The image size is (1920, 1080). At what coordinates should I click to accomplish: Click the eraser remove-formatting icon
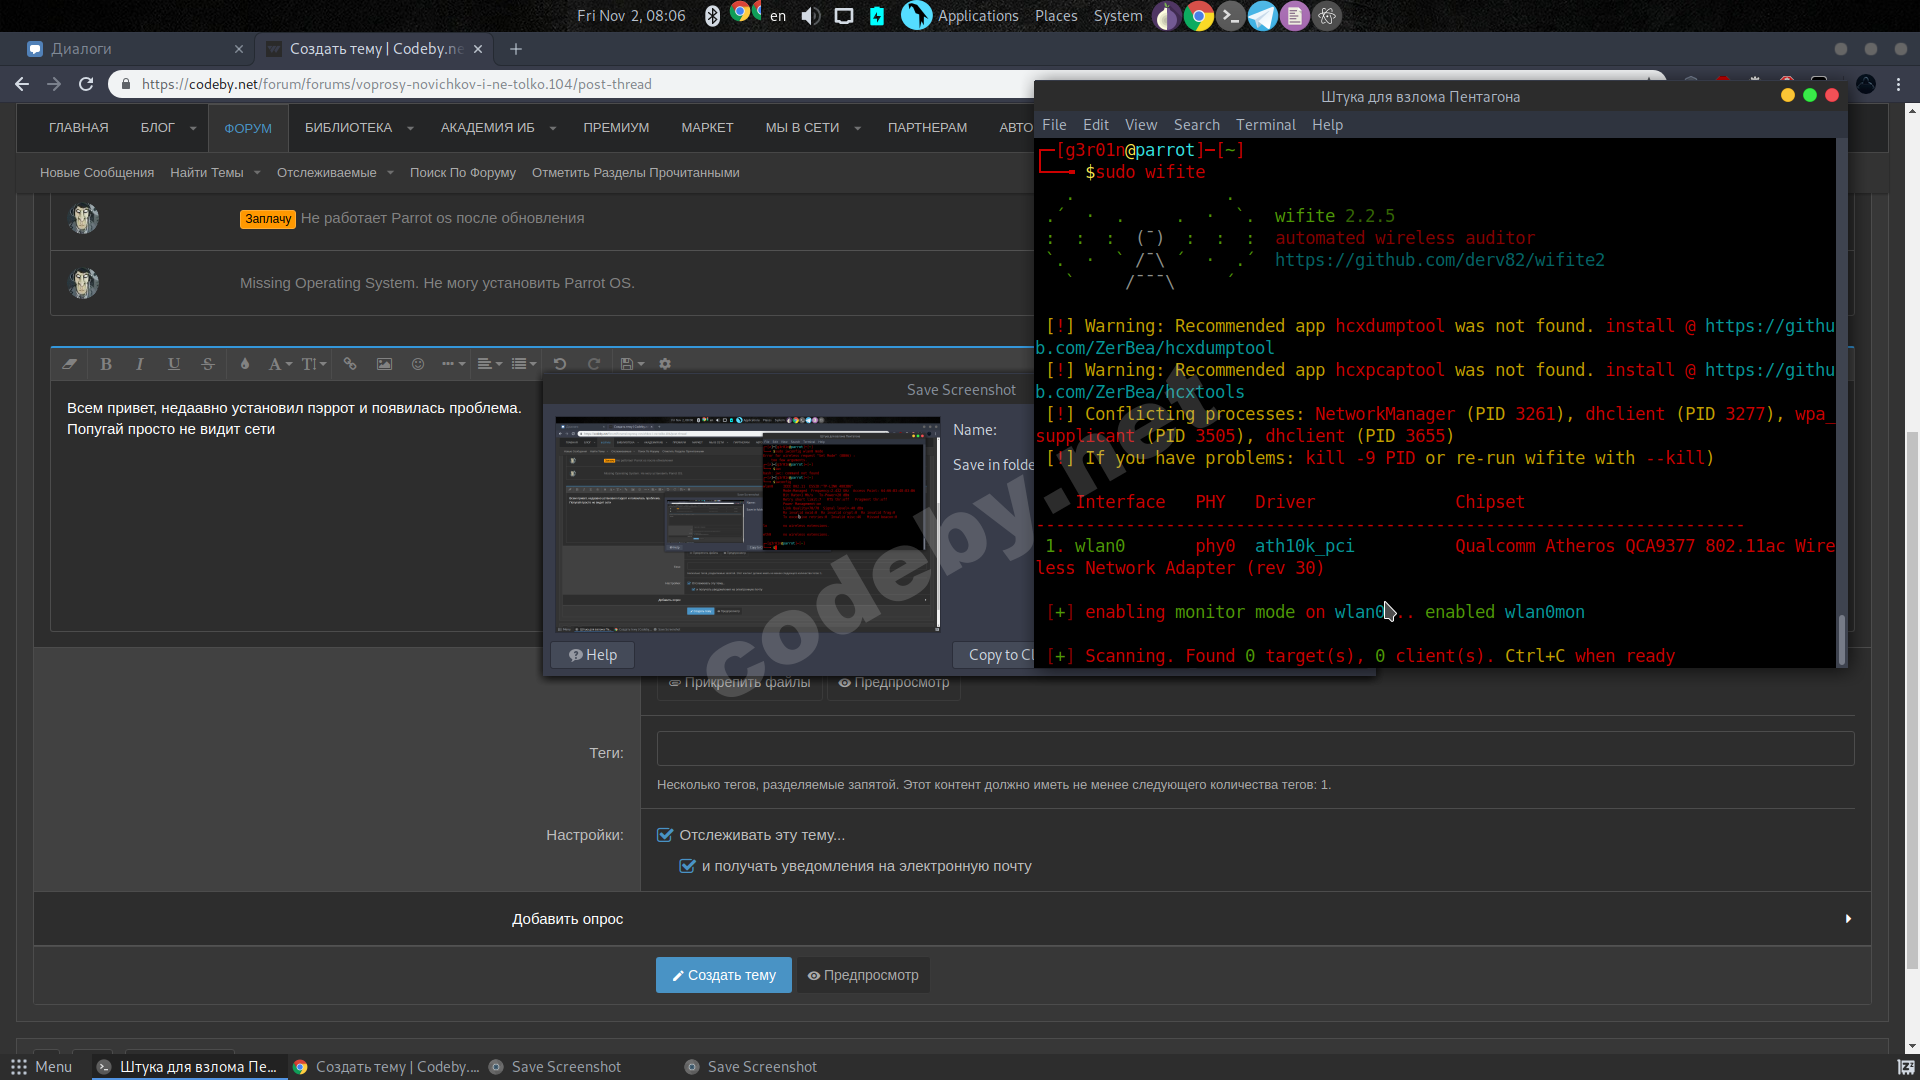69,364
